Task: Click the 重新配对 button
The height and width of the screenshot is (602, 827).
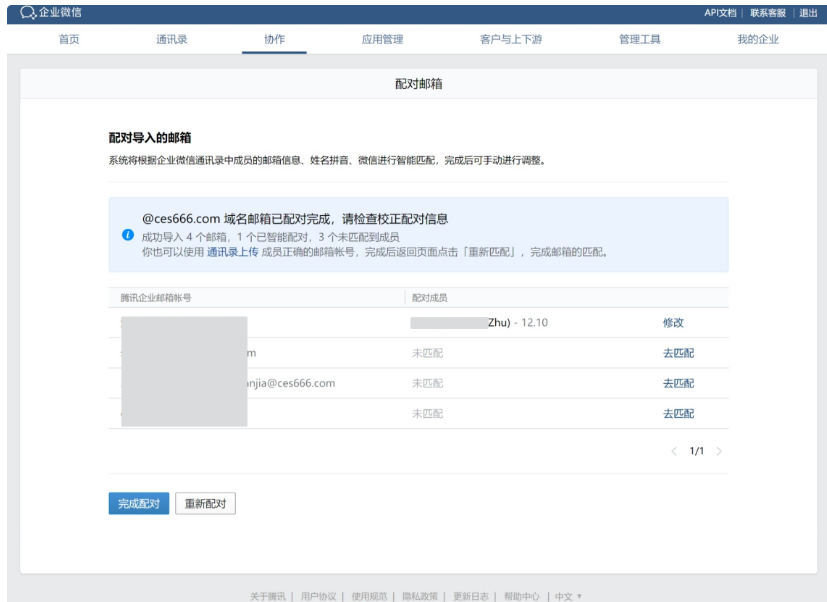Action: [x=206, y=505]
